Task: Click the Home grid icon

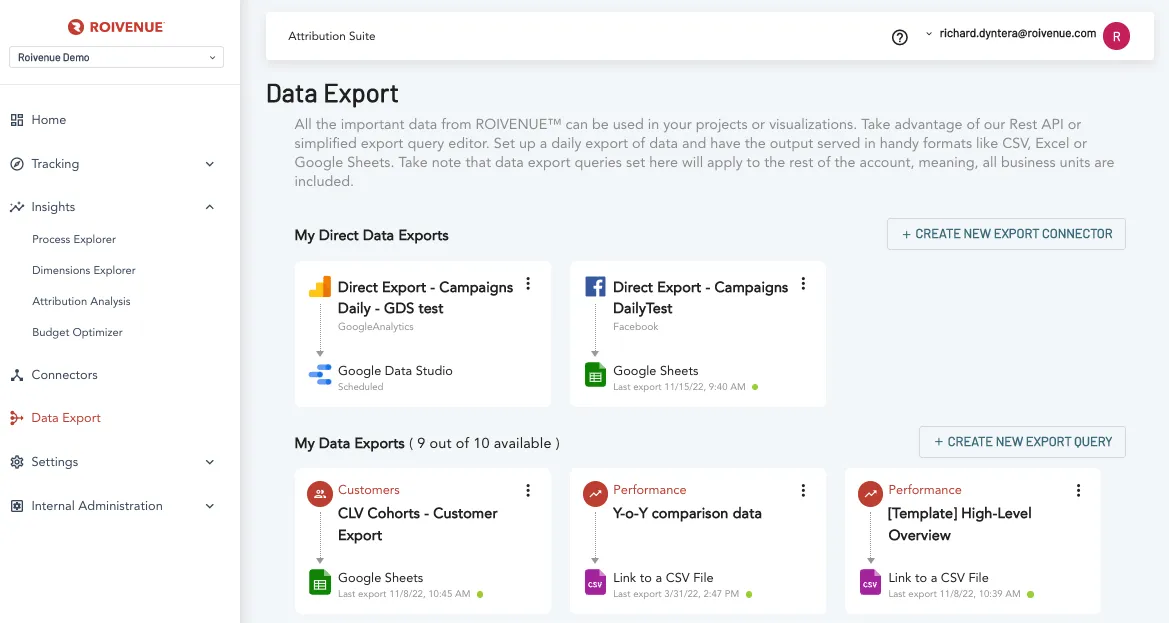Action: pos(16,120)
